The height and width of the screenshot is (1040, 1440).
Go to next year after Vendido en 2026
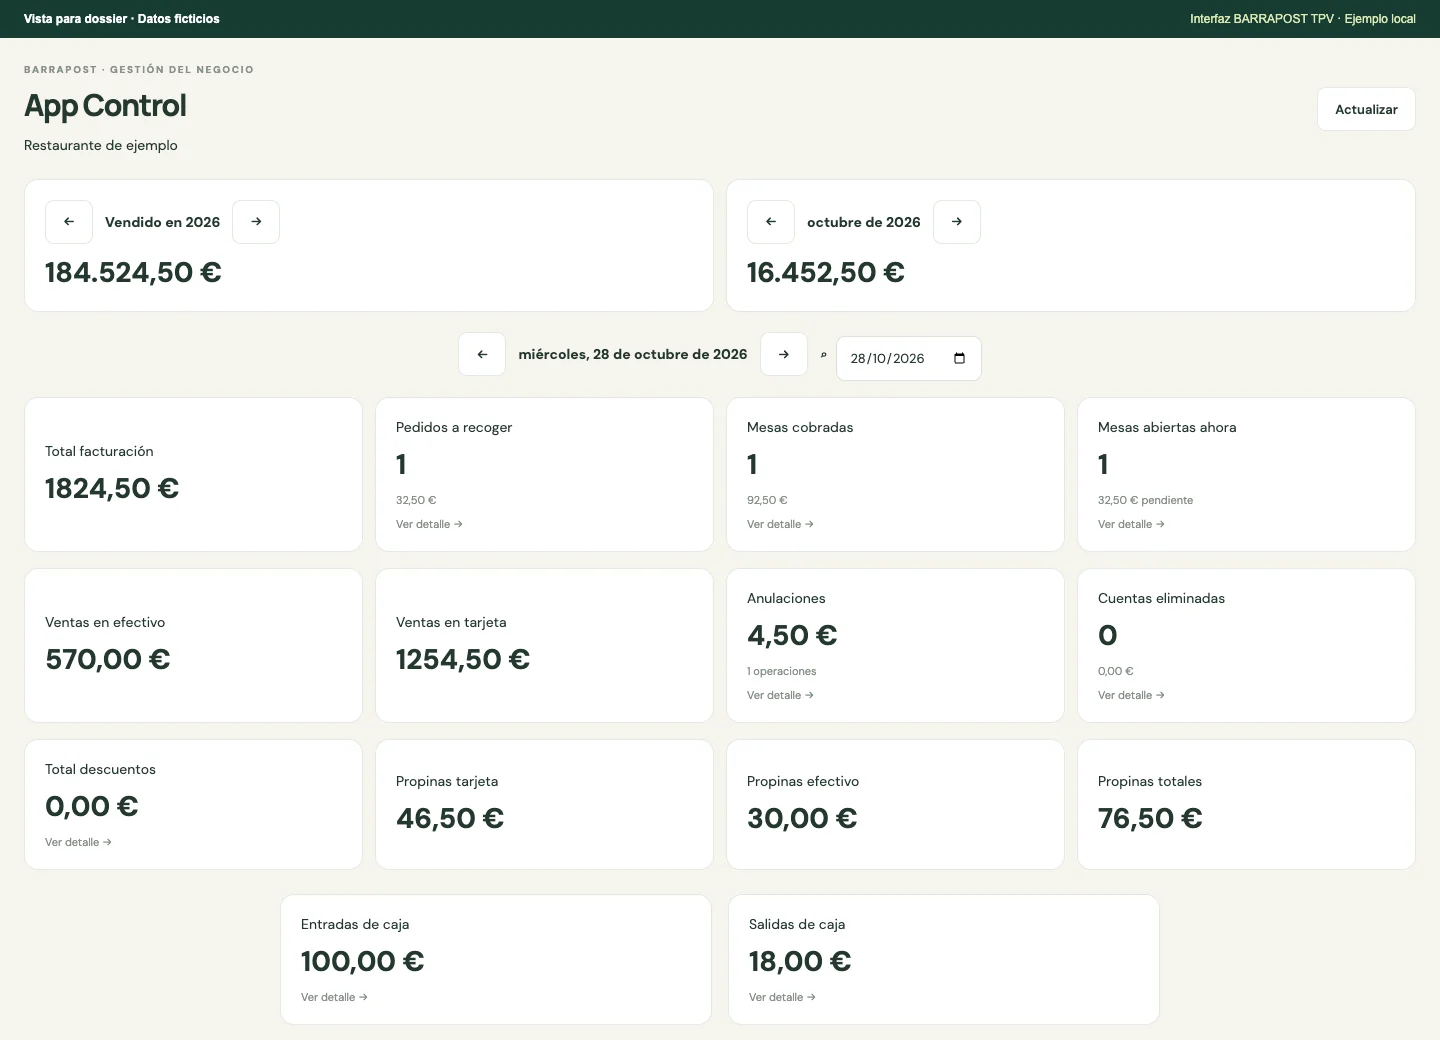pos(256,222)
